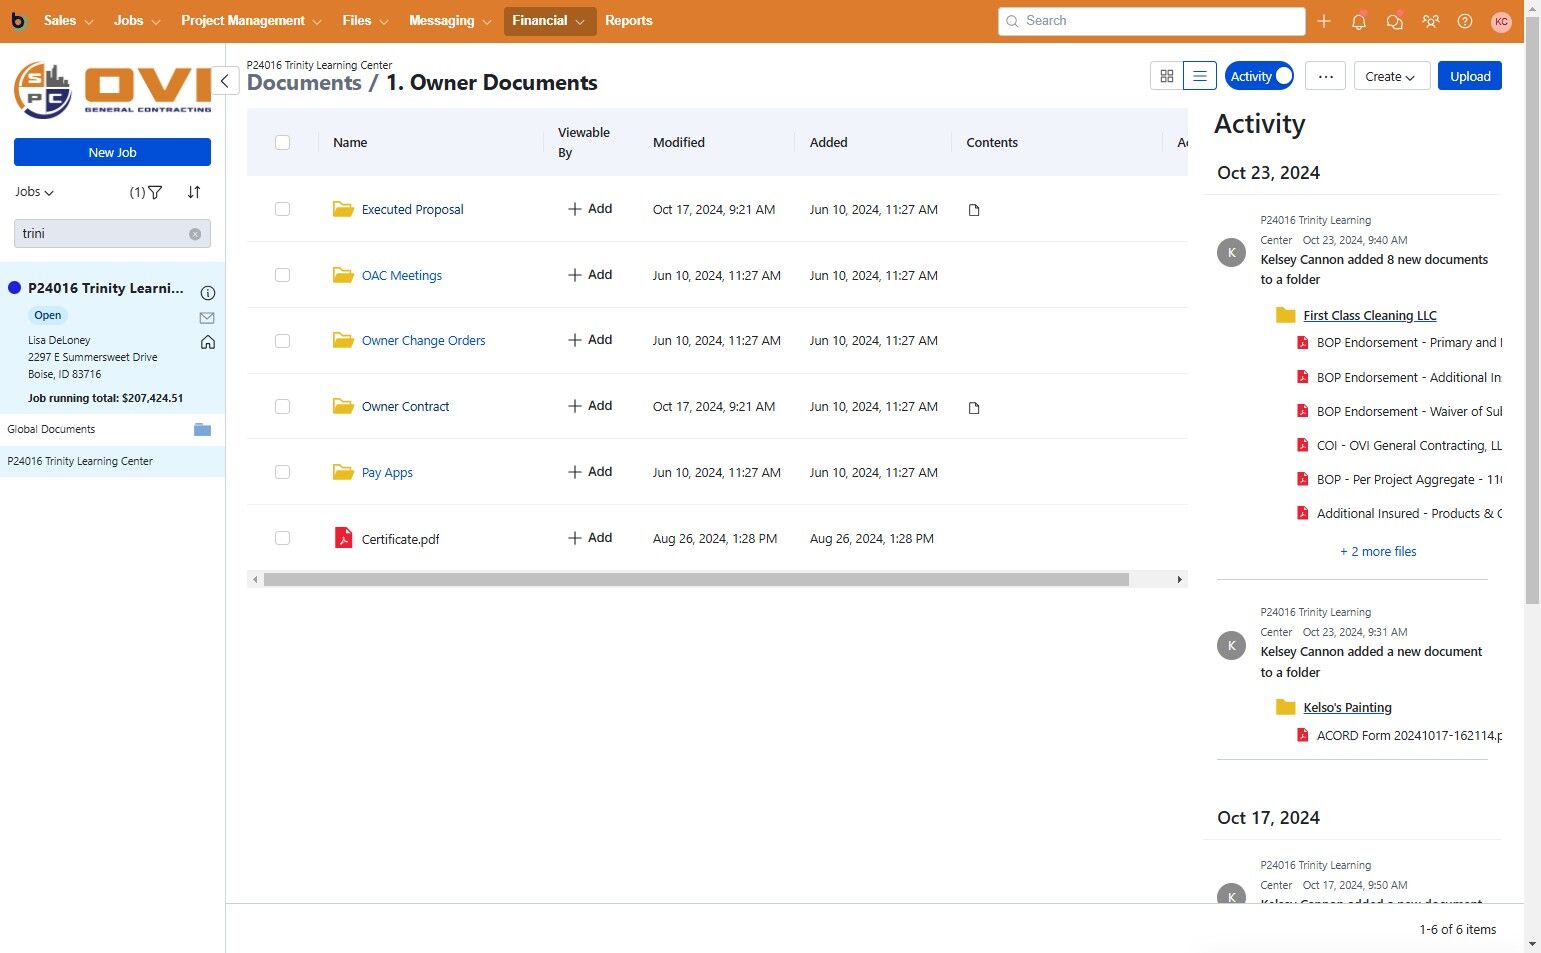Open the Project Management menu
This screenshot has width=1541, height=953.
pos(251,21)
